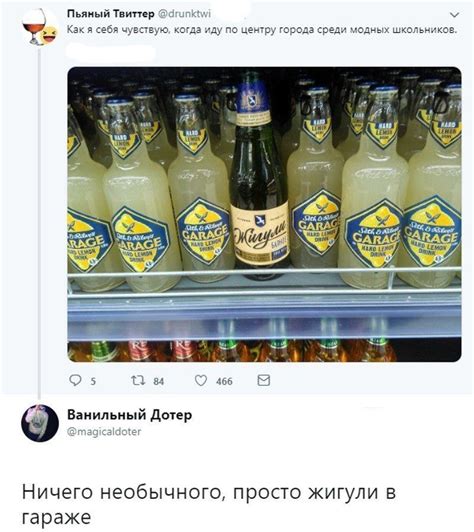
Task: Open Ванильный Дотер profile avatar
Action: coord(40,423)
